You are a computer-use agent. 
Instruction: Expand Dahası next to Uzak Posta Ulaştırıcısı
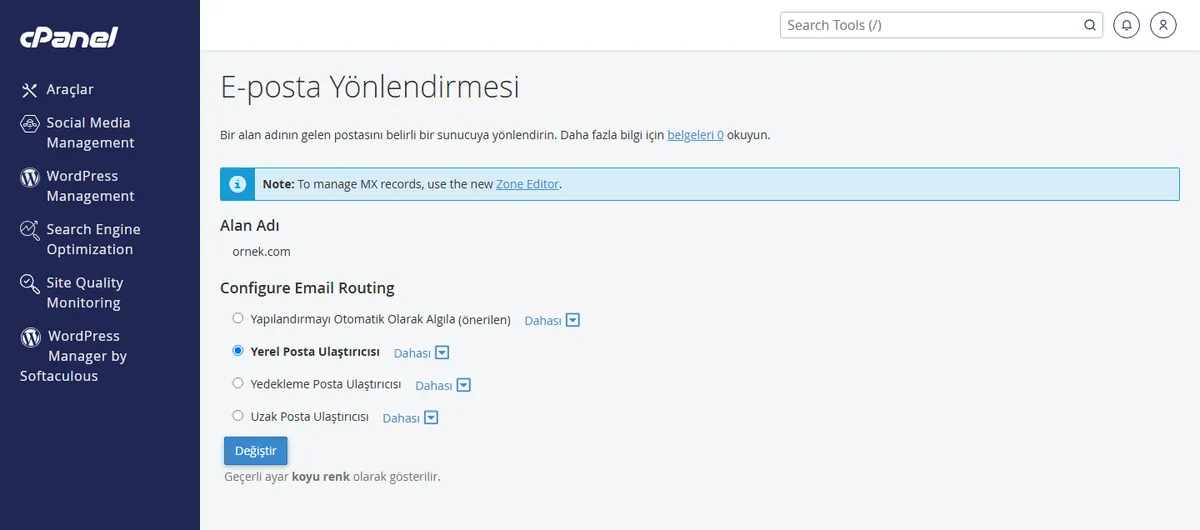[x=411, y=418]
